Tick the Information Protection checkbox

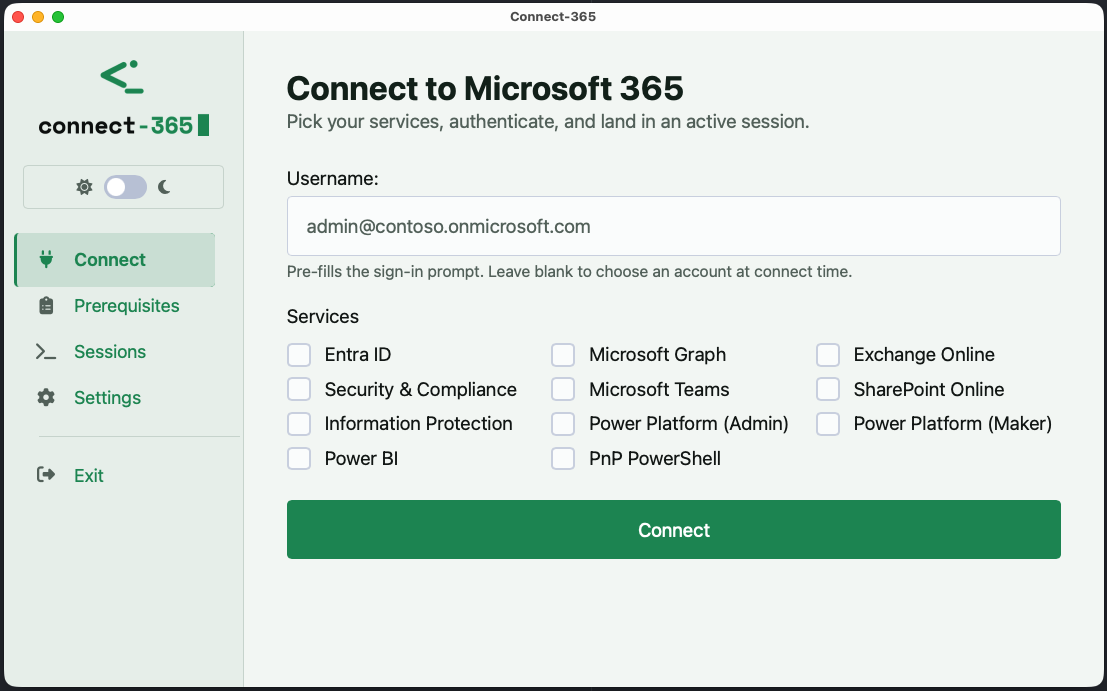point(299,423)
